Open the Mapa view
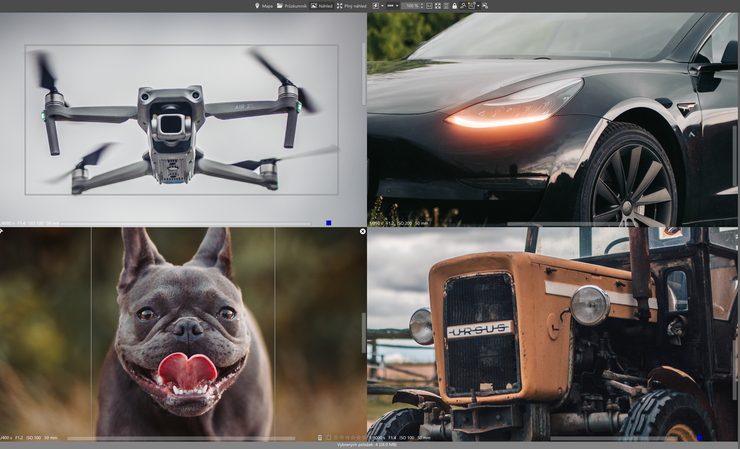The width and height of the screenshot is (740, 449). pos(264,6)
